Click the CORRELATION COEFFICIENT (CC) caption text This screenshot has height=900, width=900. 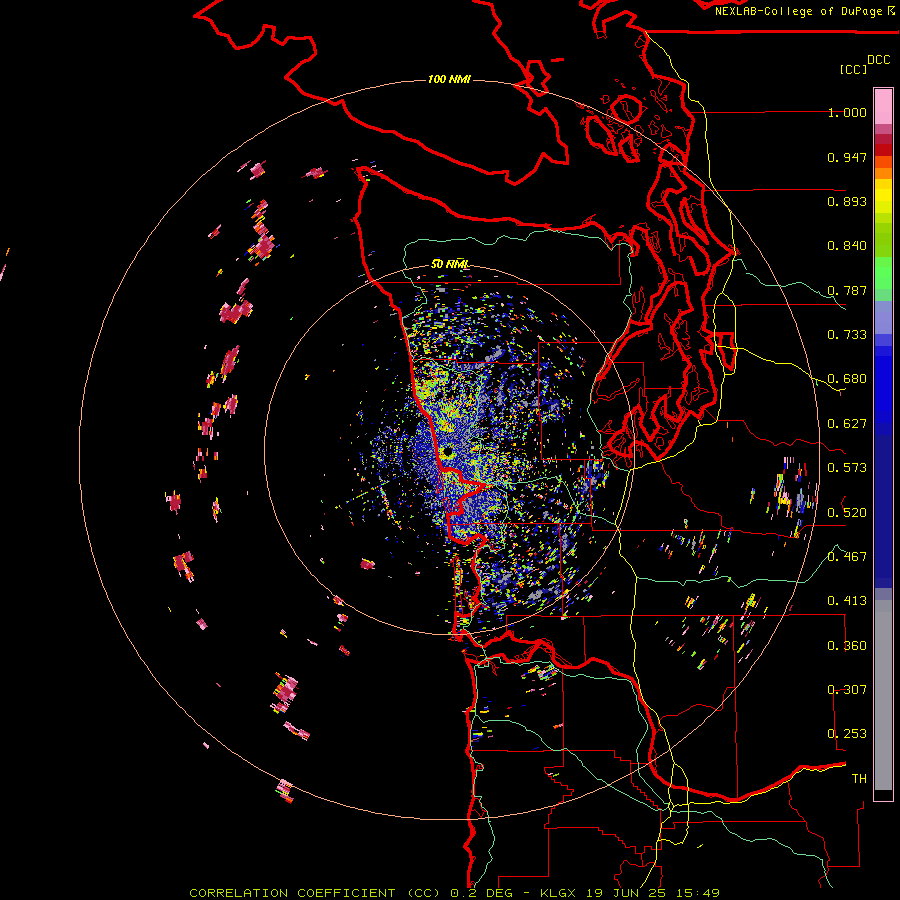coord(315,893)
